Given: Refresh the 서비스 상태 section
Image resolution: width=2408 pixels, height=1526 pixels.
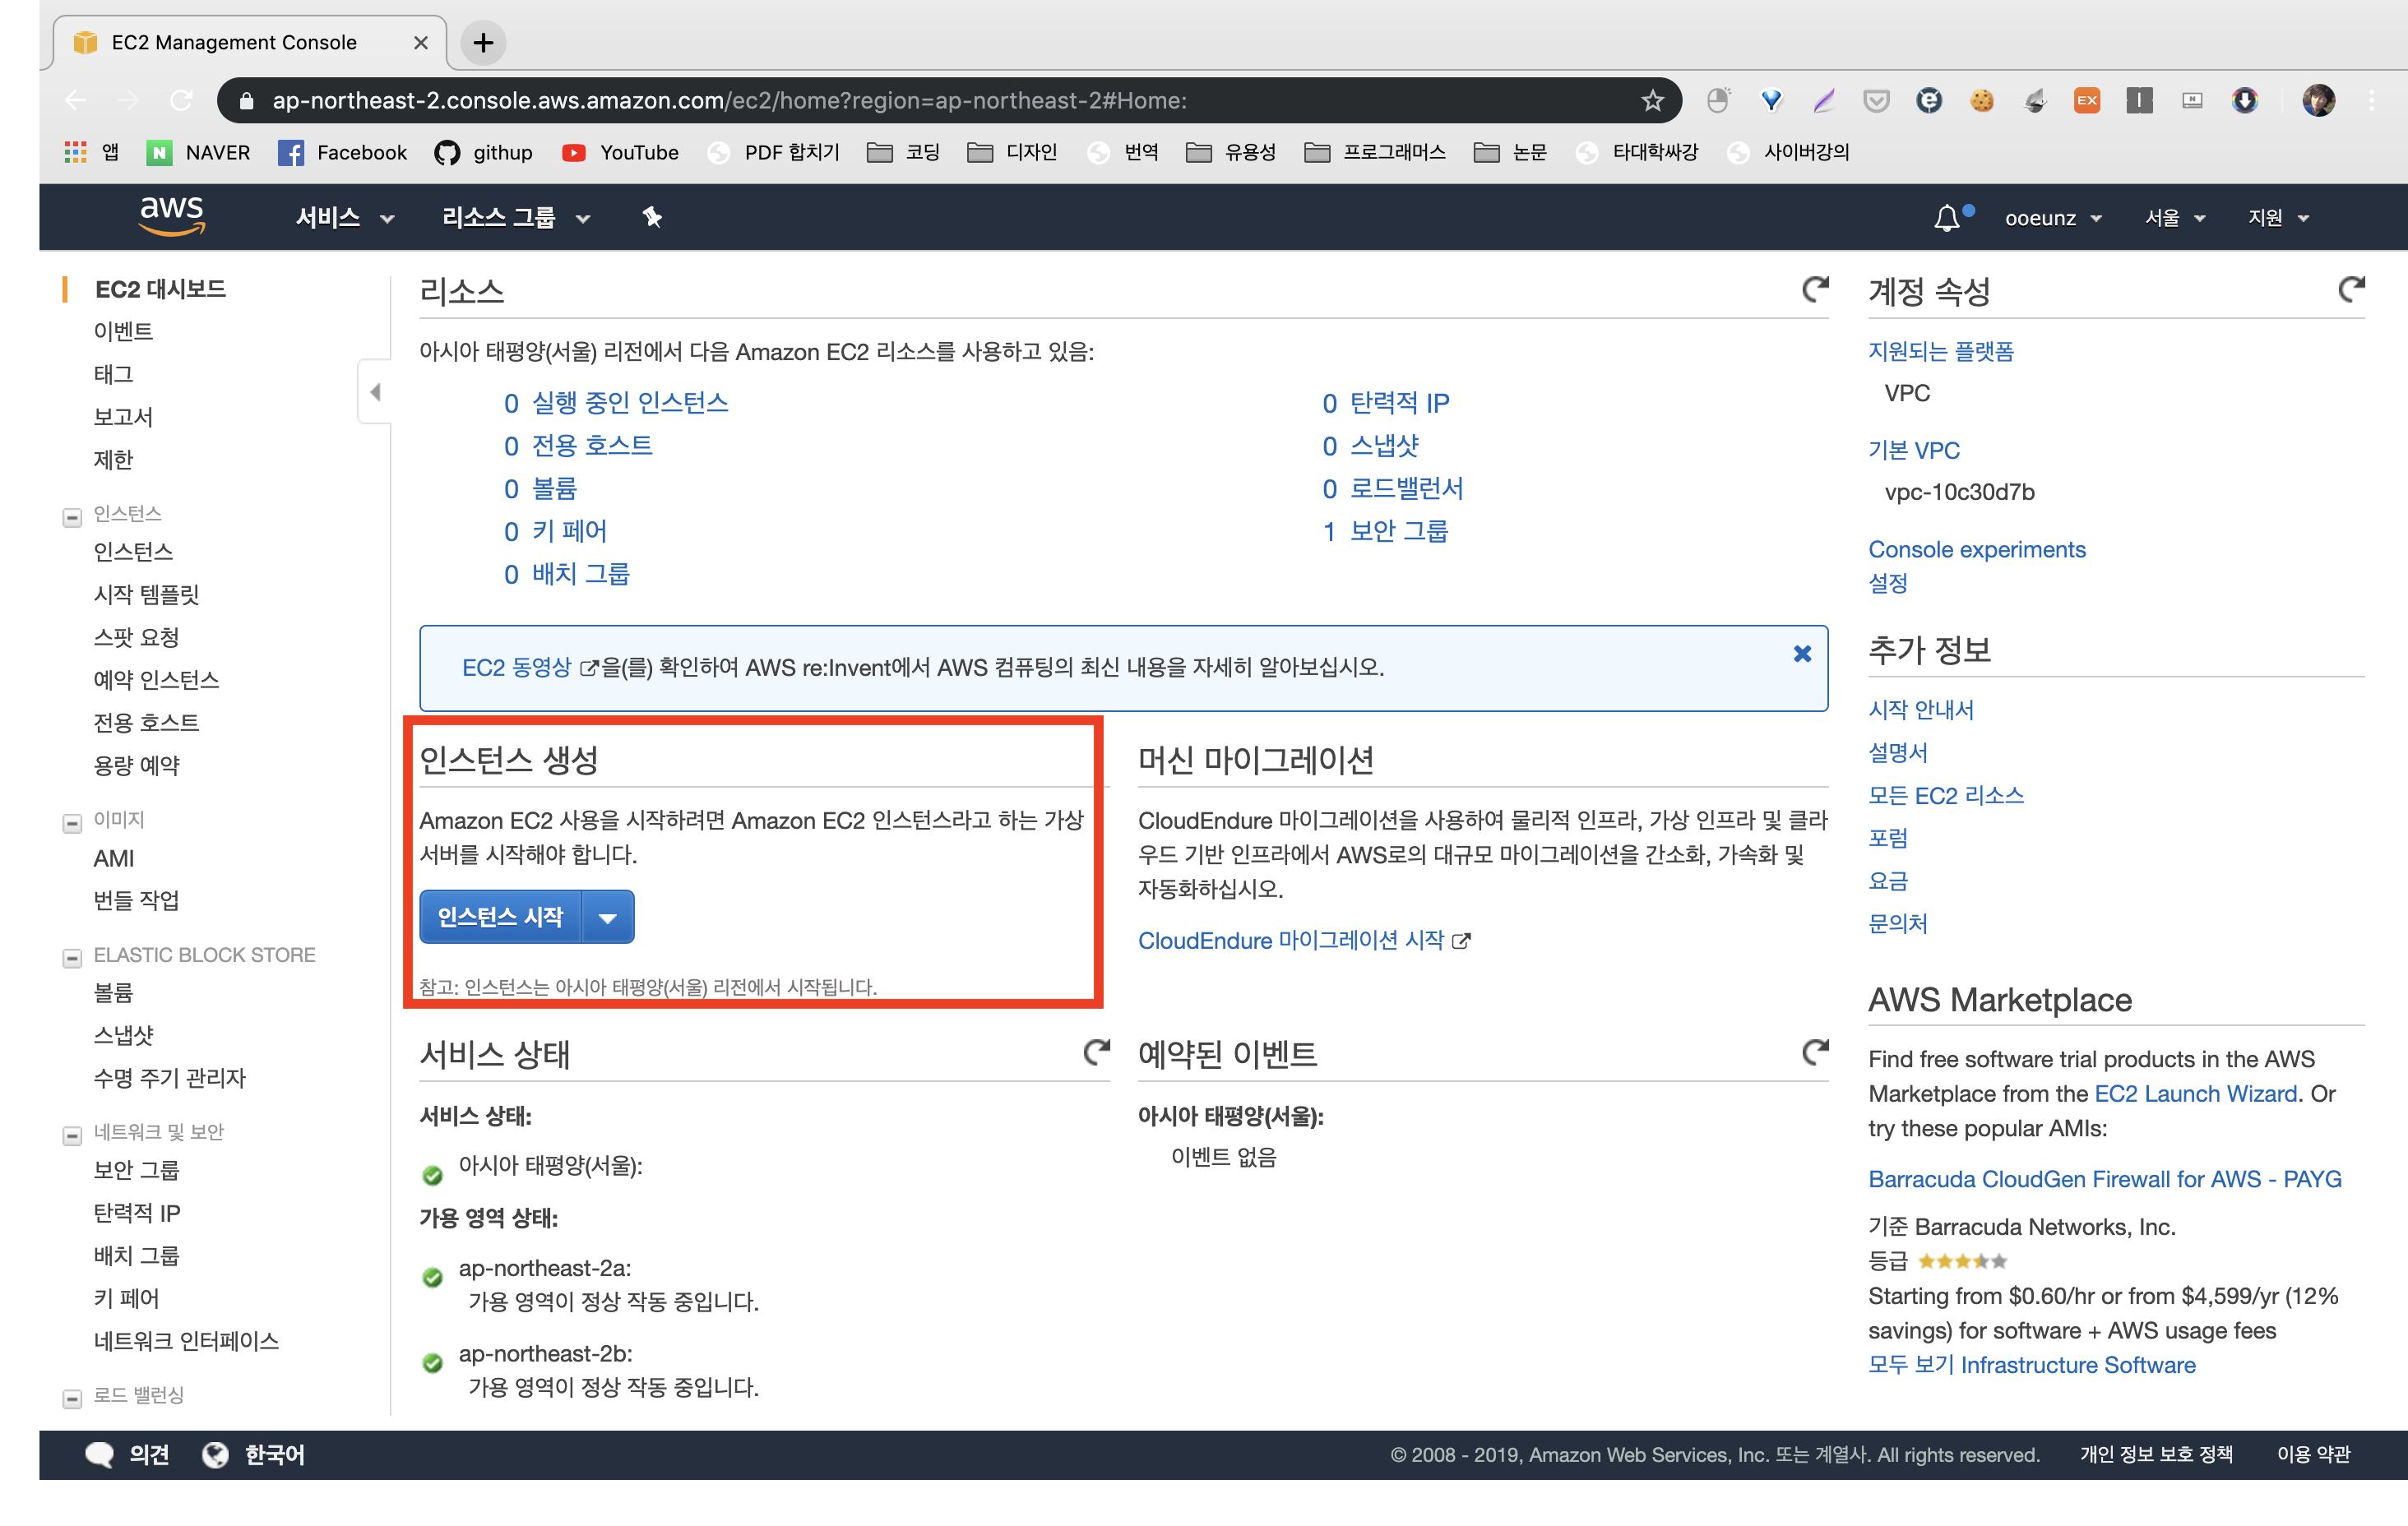Looking at the screenshot, I should (1097, 1052).
